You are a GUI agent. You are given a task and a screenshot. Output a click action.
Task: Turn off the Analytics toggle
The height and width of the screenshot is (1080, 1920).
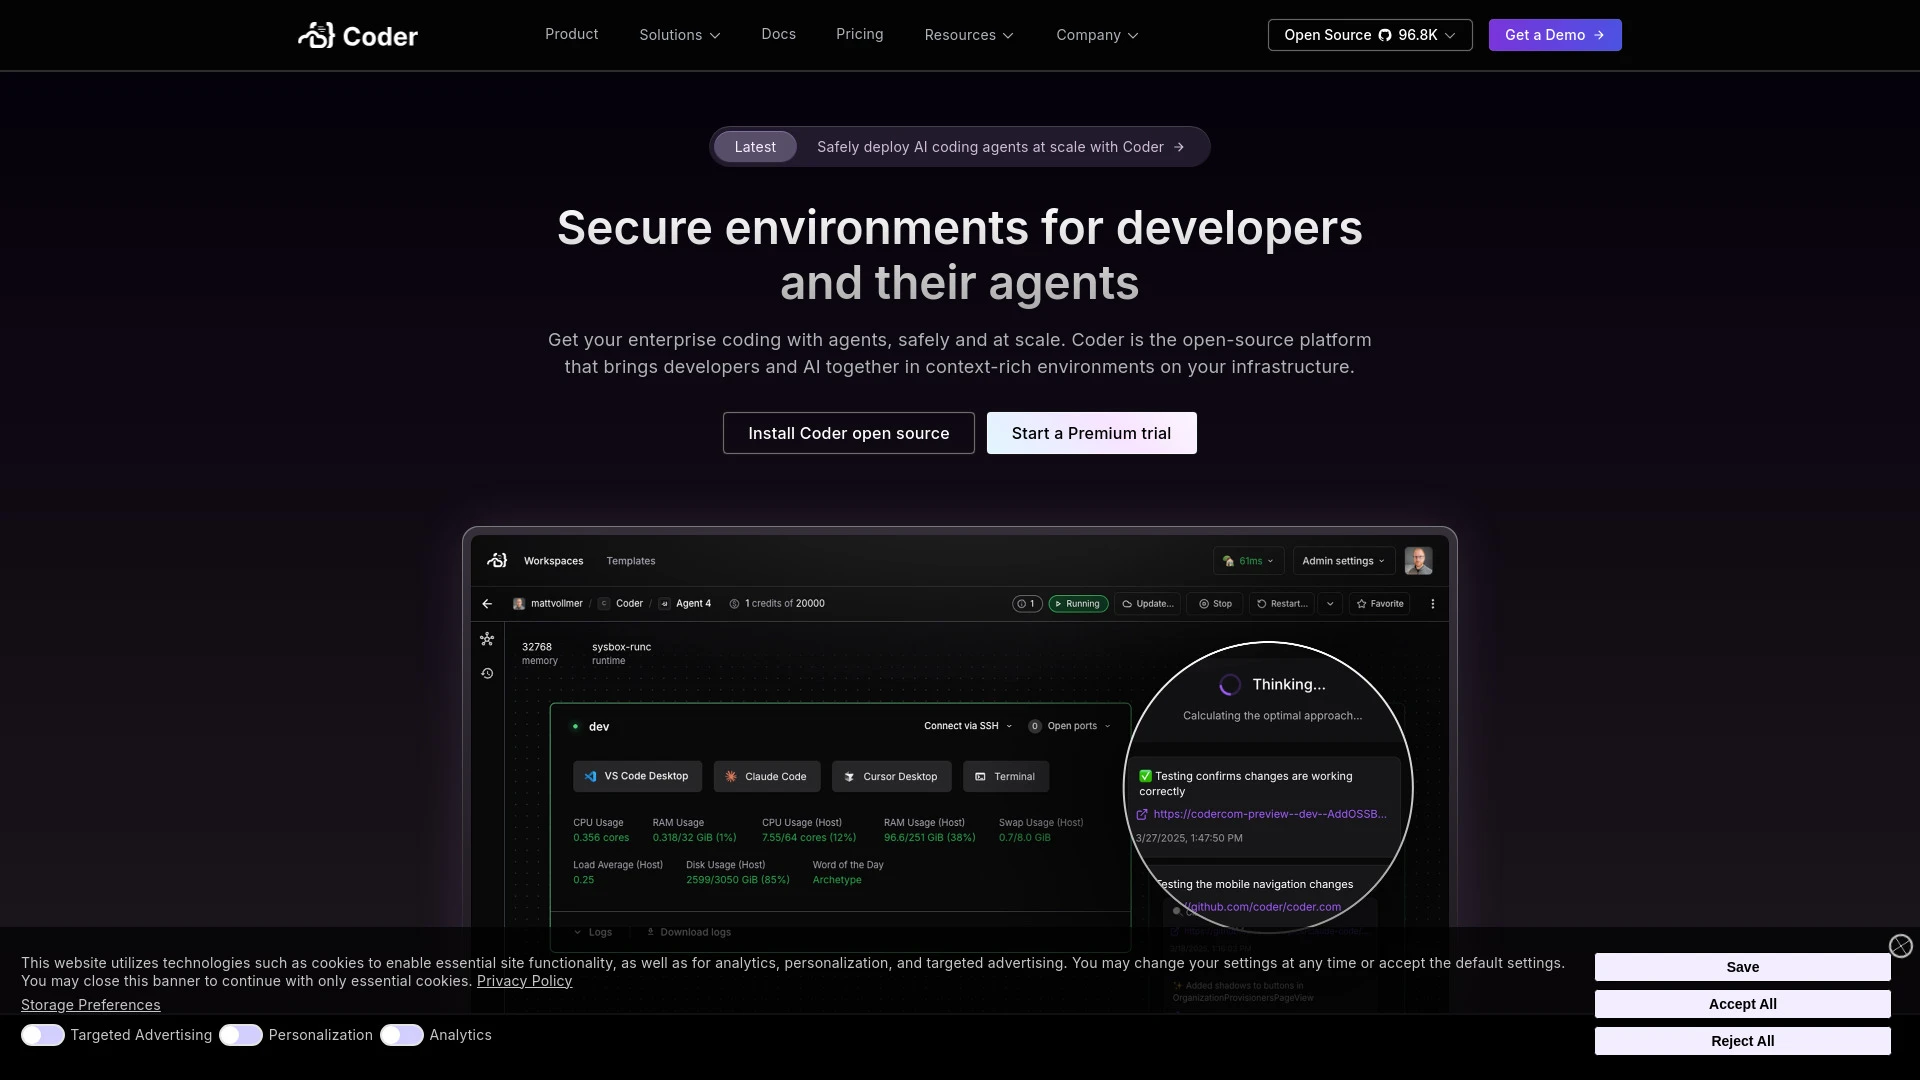coord(403,1035)
